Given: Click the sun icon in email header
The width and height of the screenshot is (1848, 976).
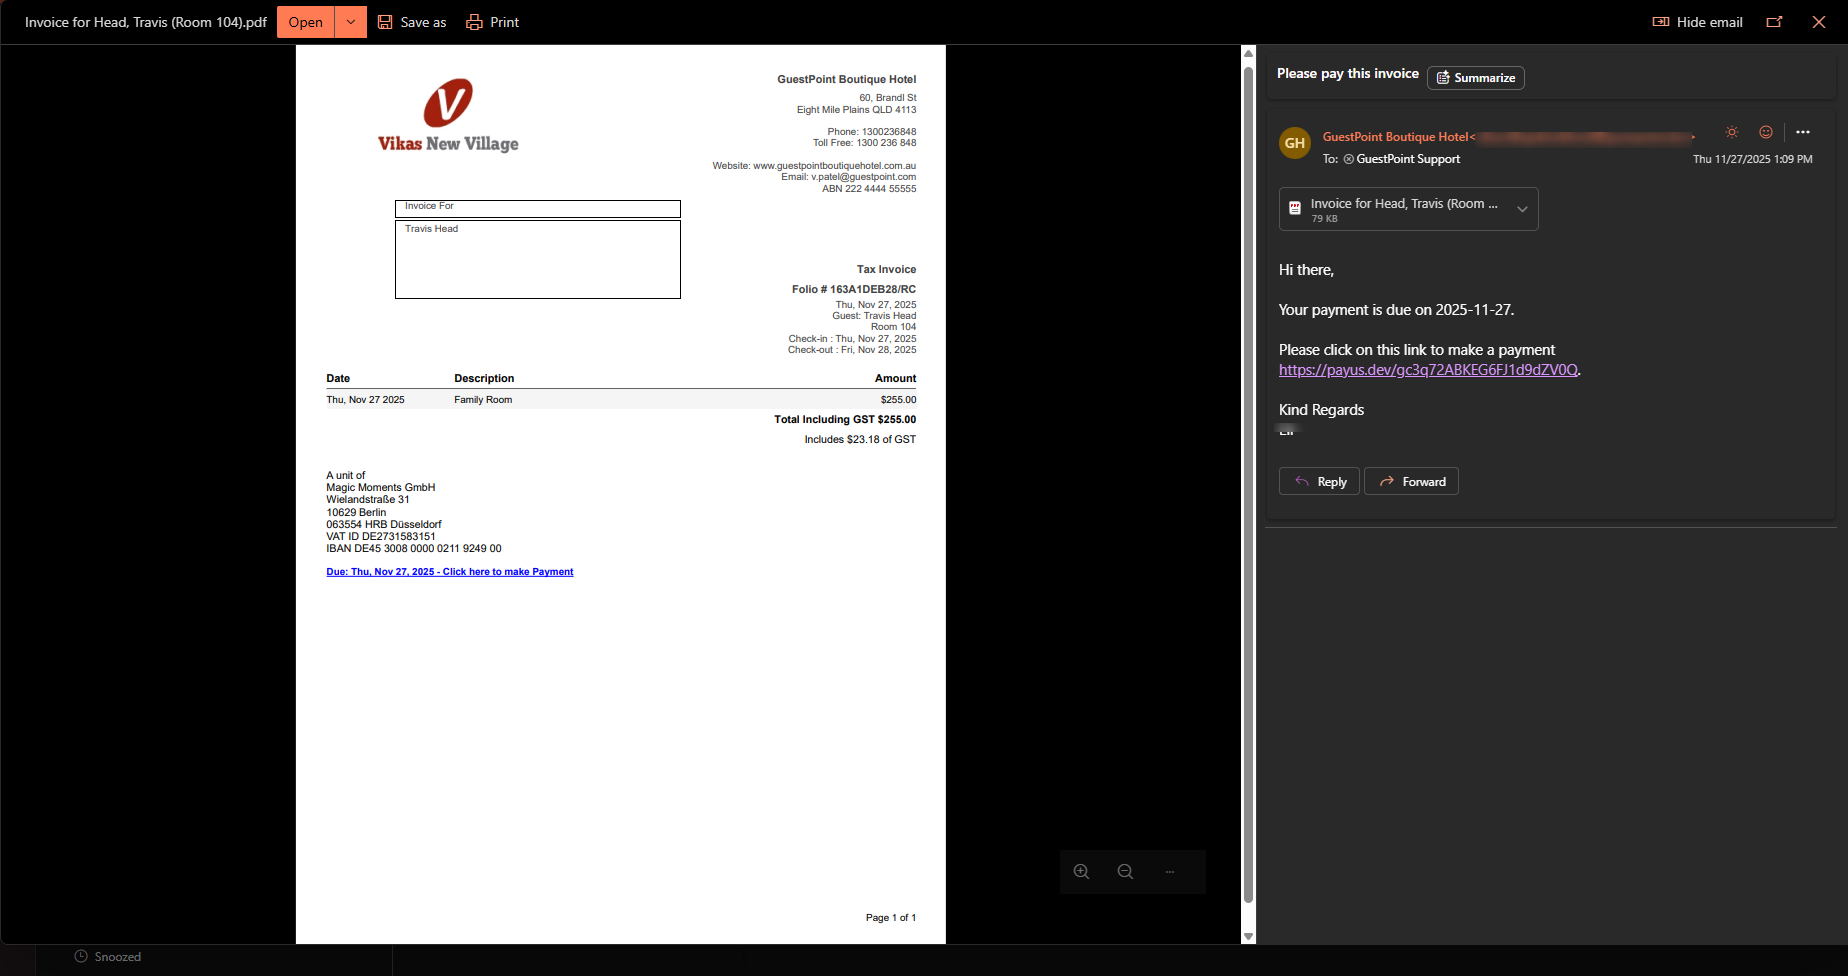Looking at the screenshot, I should pyautogui.click(x=1732, y=132).
